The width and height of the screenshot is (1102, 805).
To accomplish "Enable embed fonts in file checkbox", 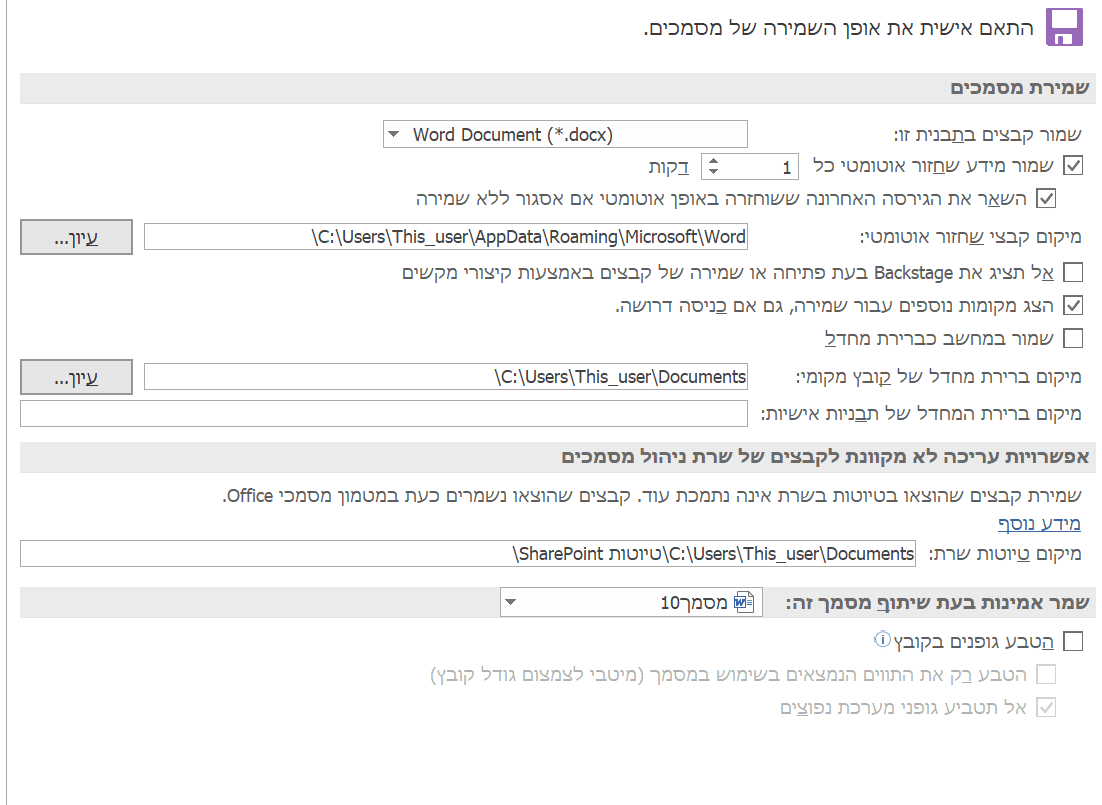I will (x=1072, y=640).
